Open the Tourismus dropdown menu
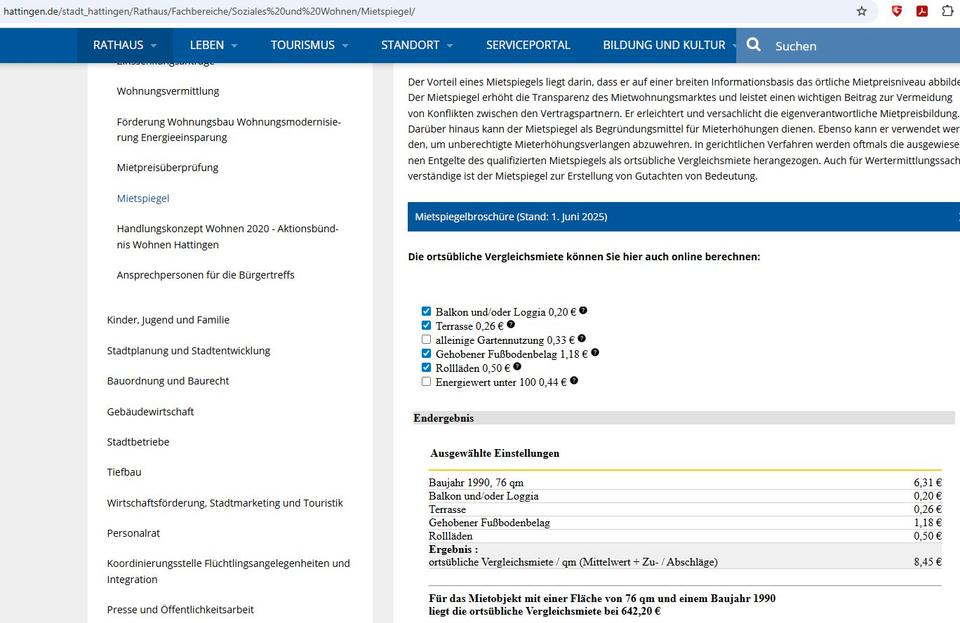Viewport: 960px width, 623px height. click(309, 45)
